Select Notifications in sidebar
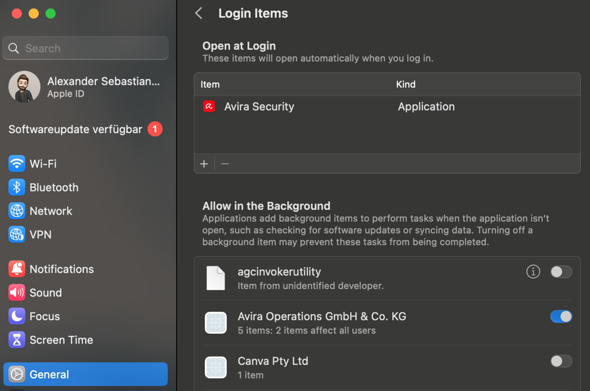The width and height of the screenshot is (590, 391). pos(62,269)
